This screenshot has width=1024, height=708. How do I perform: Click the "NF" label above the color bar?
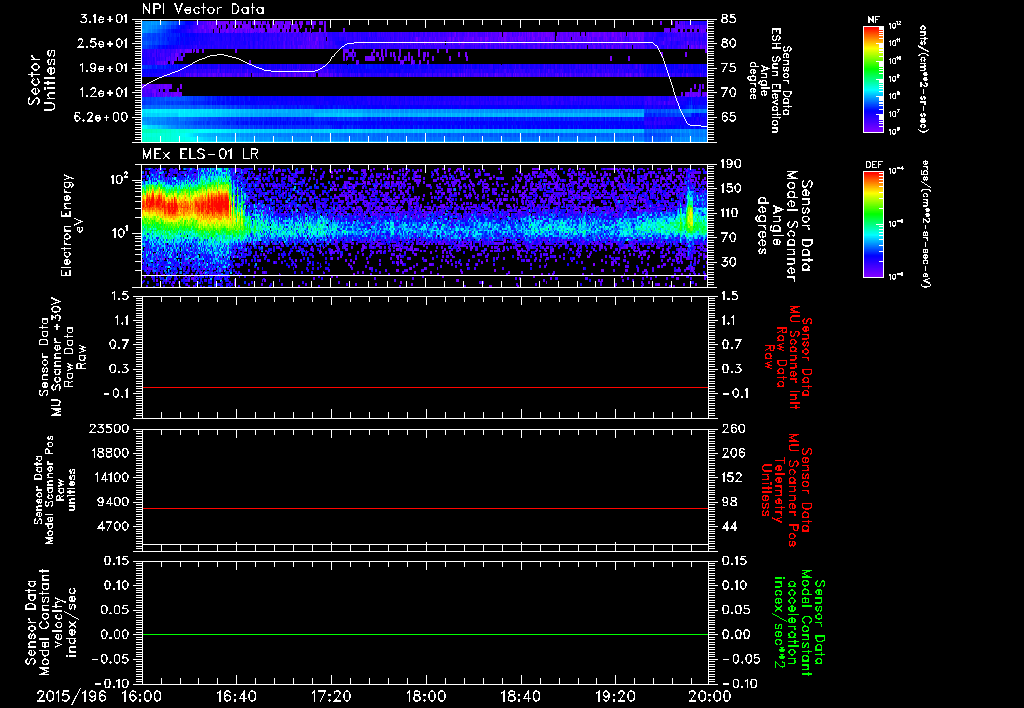tap(874, 20)
